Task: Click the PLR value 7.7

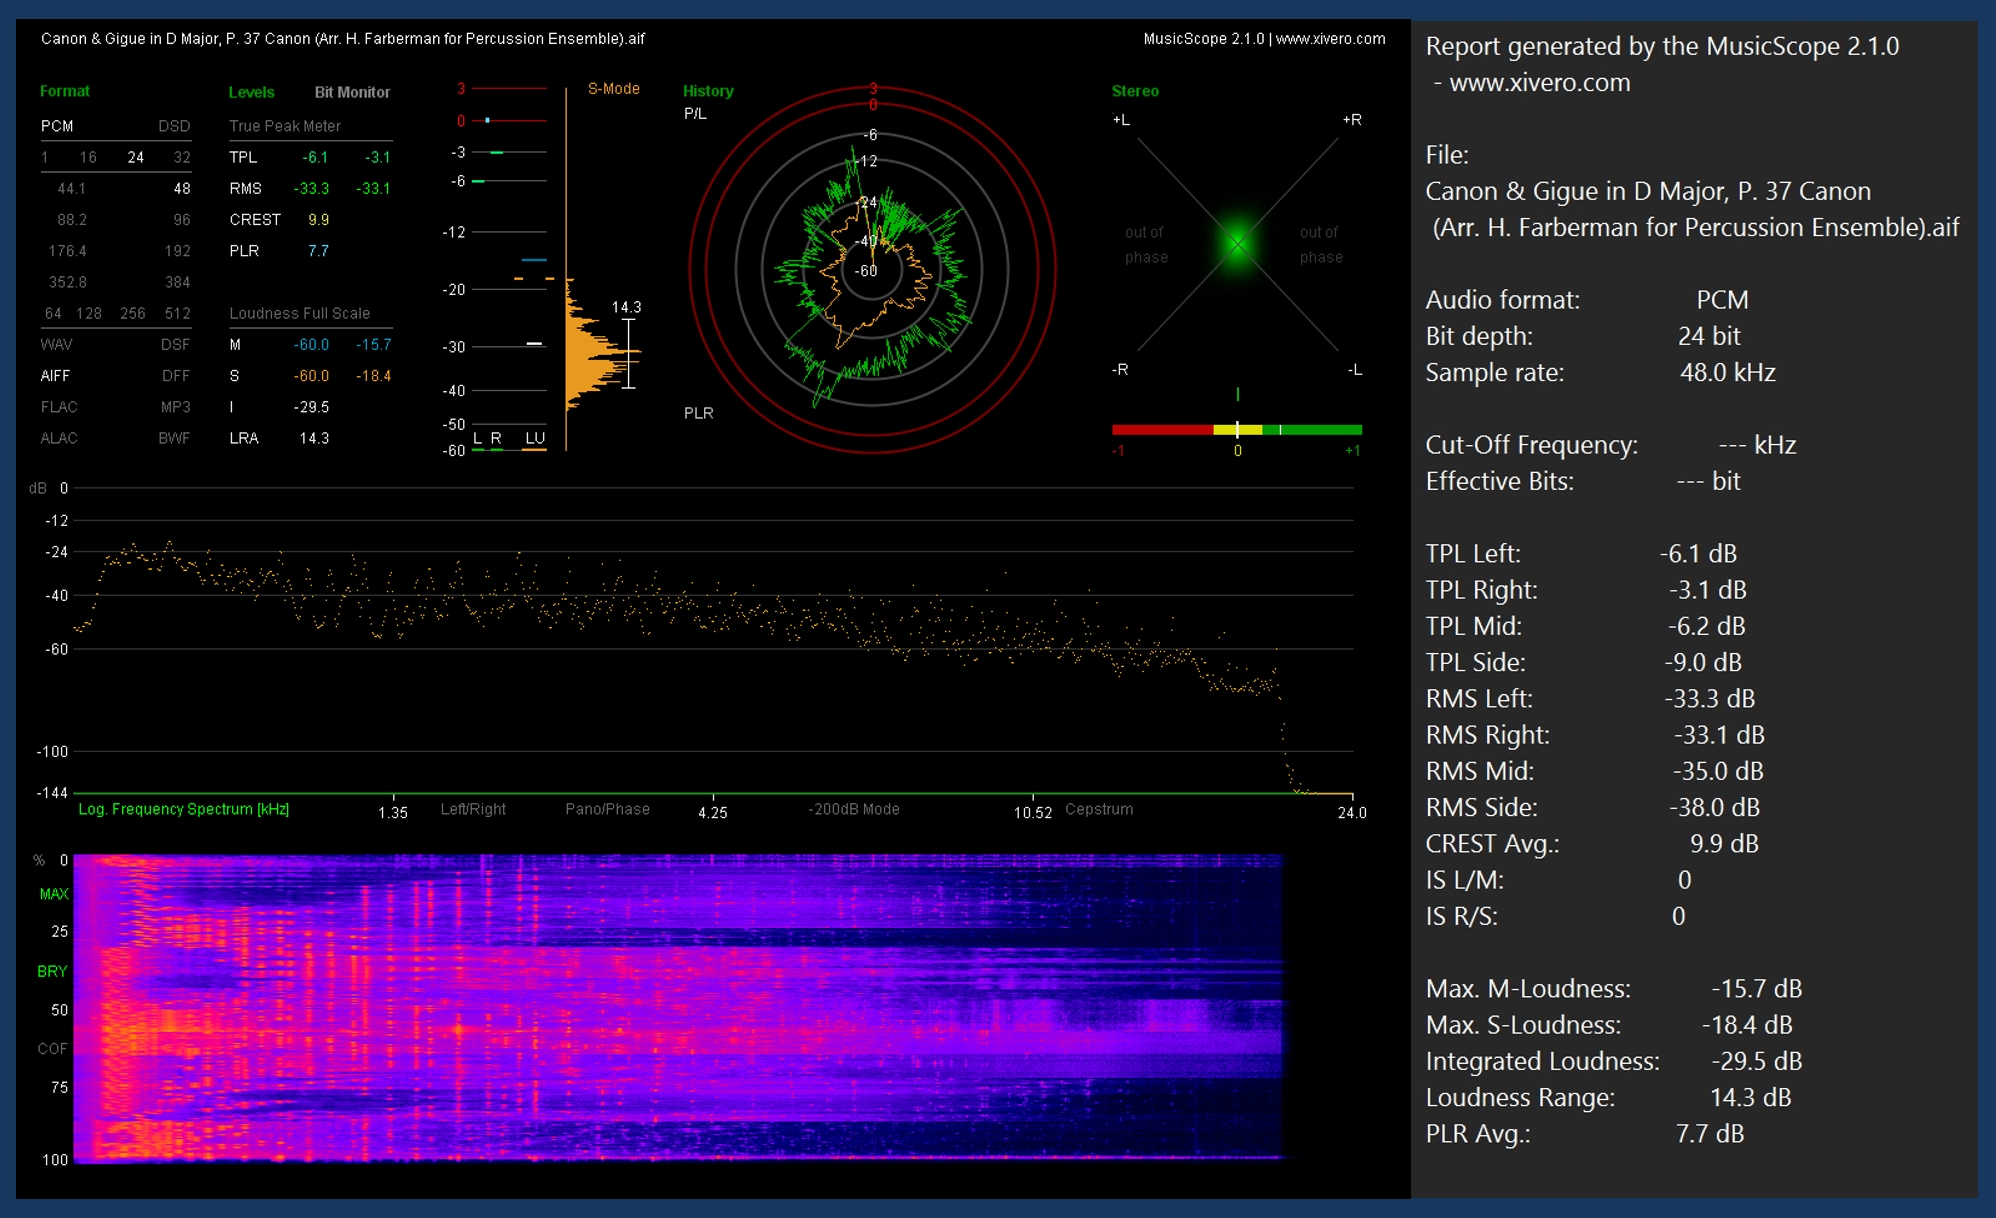Action: 318,251
